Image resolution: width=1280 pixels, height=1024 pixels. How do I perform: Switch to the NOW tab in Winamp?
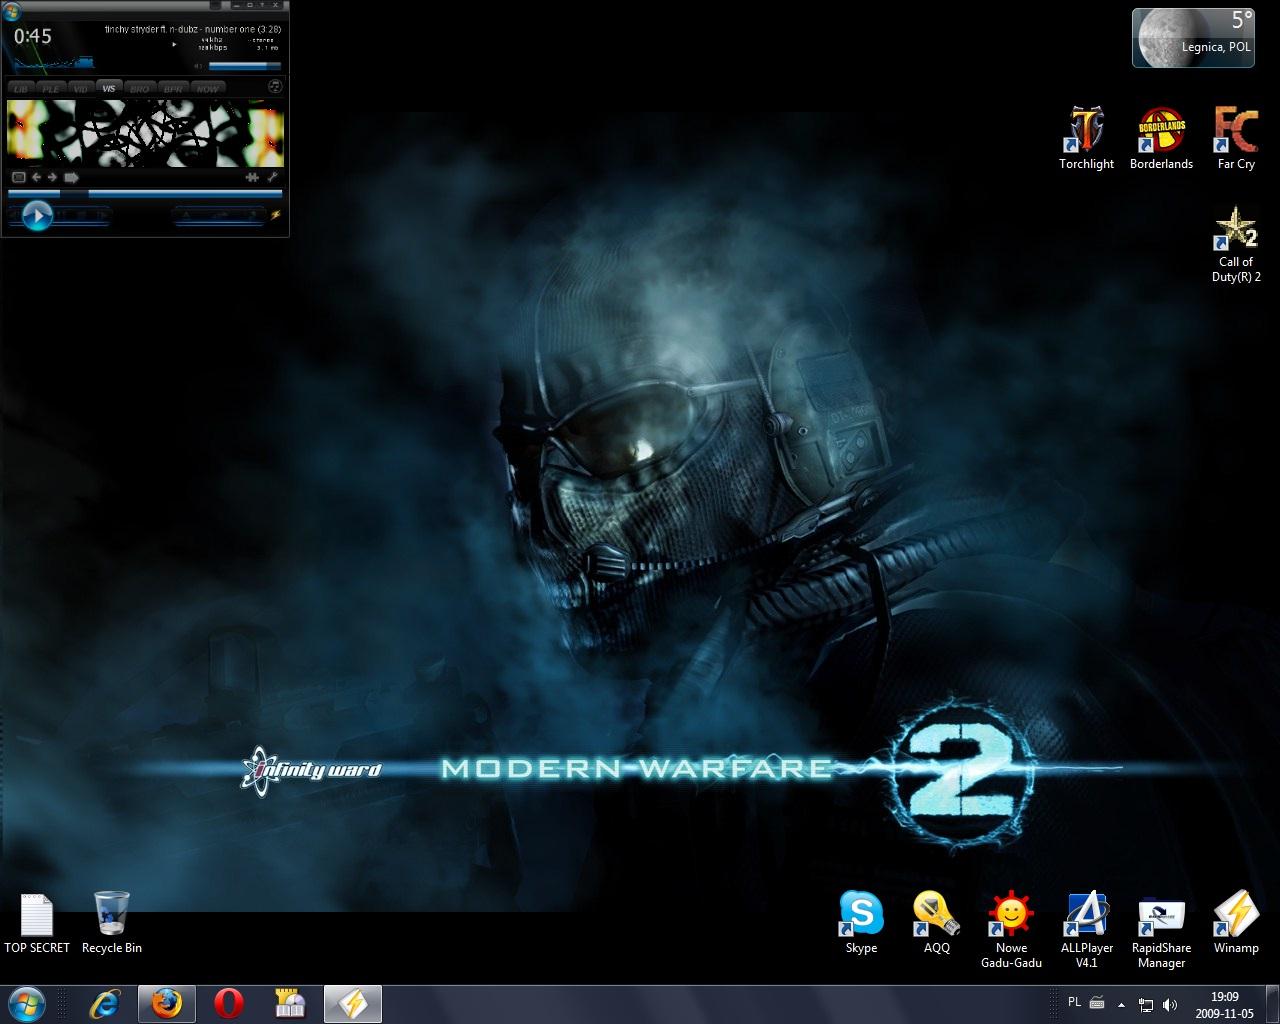(207, 89)
